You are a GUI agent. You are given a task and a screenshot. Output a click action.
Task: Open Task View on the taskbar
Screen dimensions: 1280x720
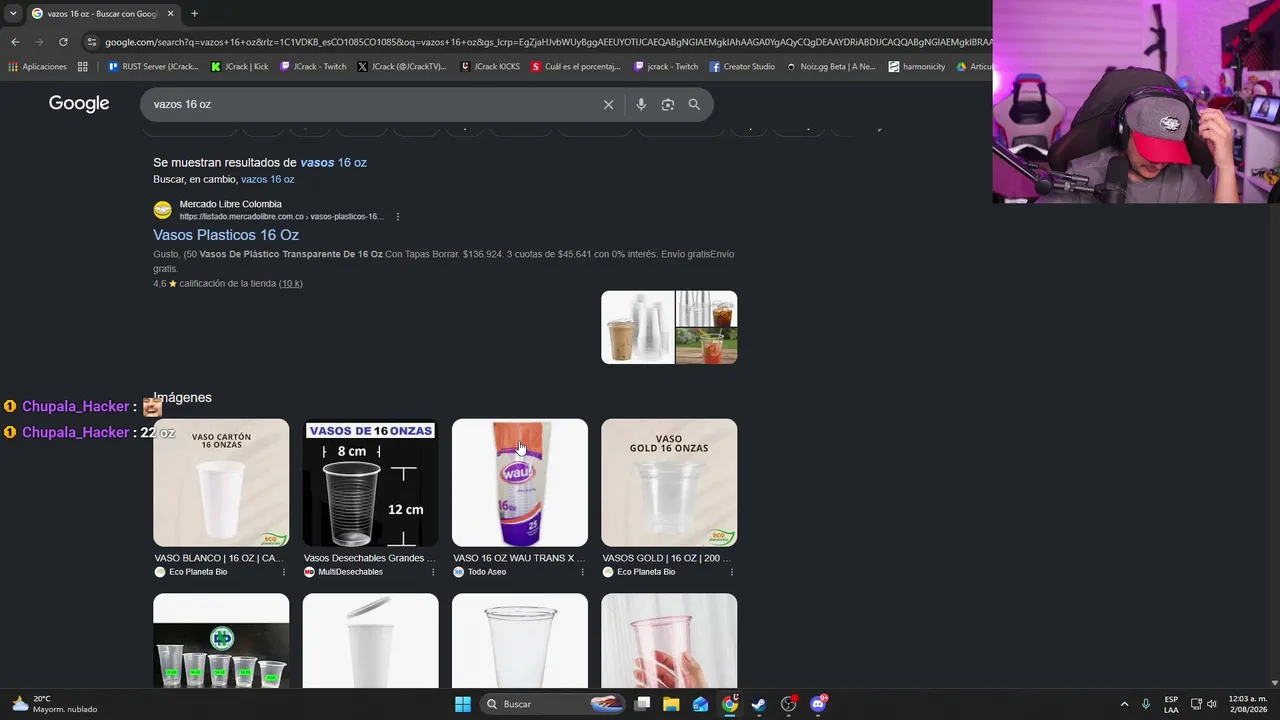[x=643, y=704]
